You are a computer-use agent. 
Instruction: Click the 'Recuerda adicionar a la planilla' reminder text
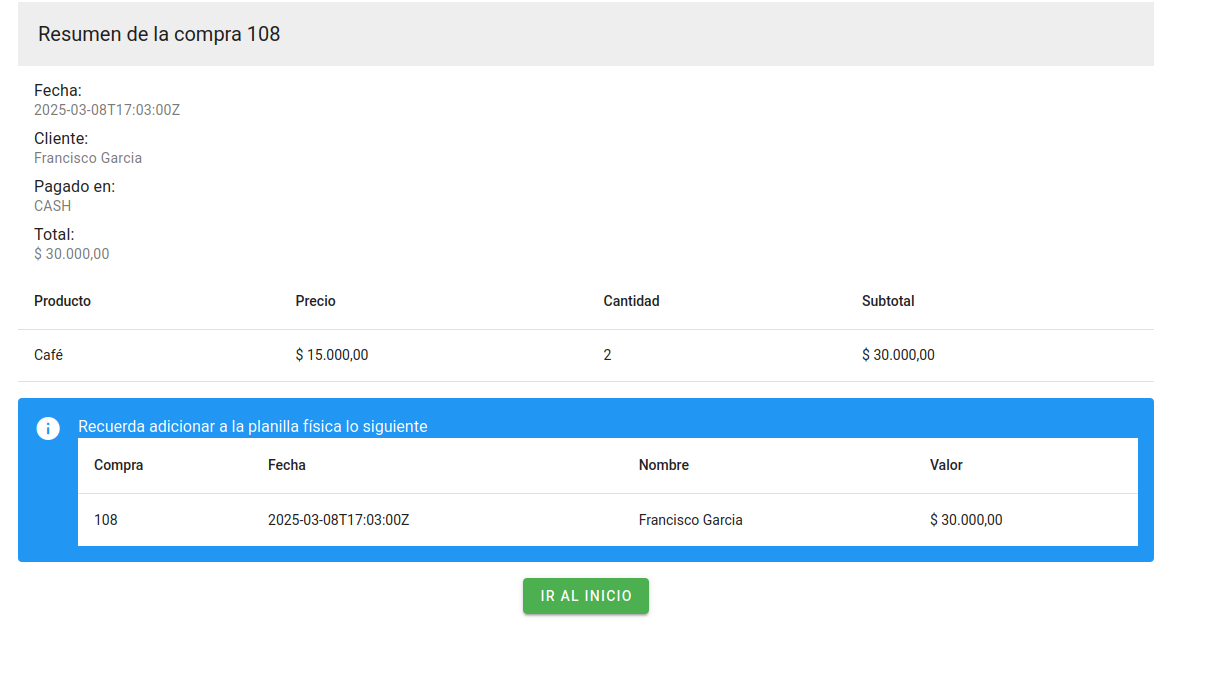point(252,427)
